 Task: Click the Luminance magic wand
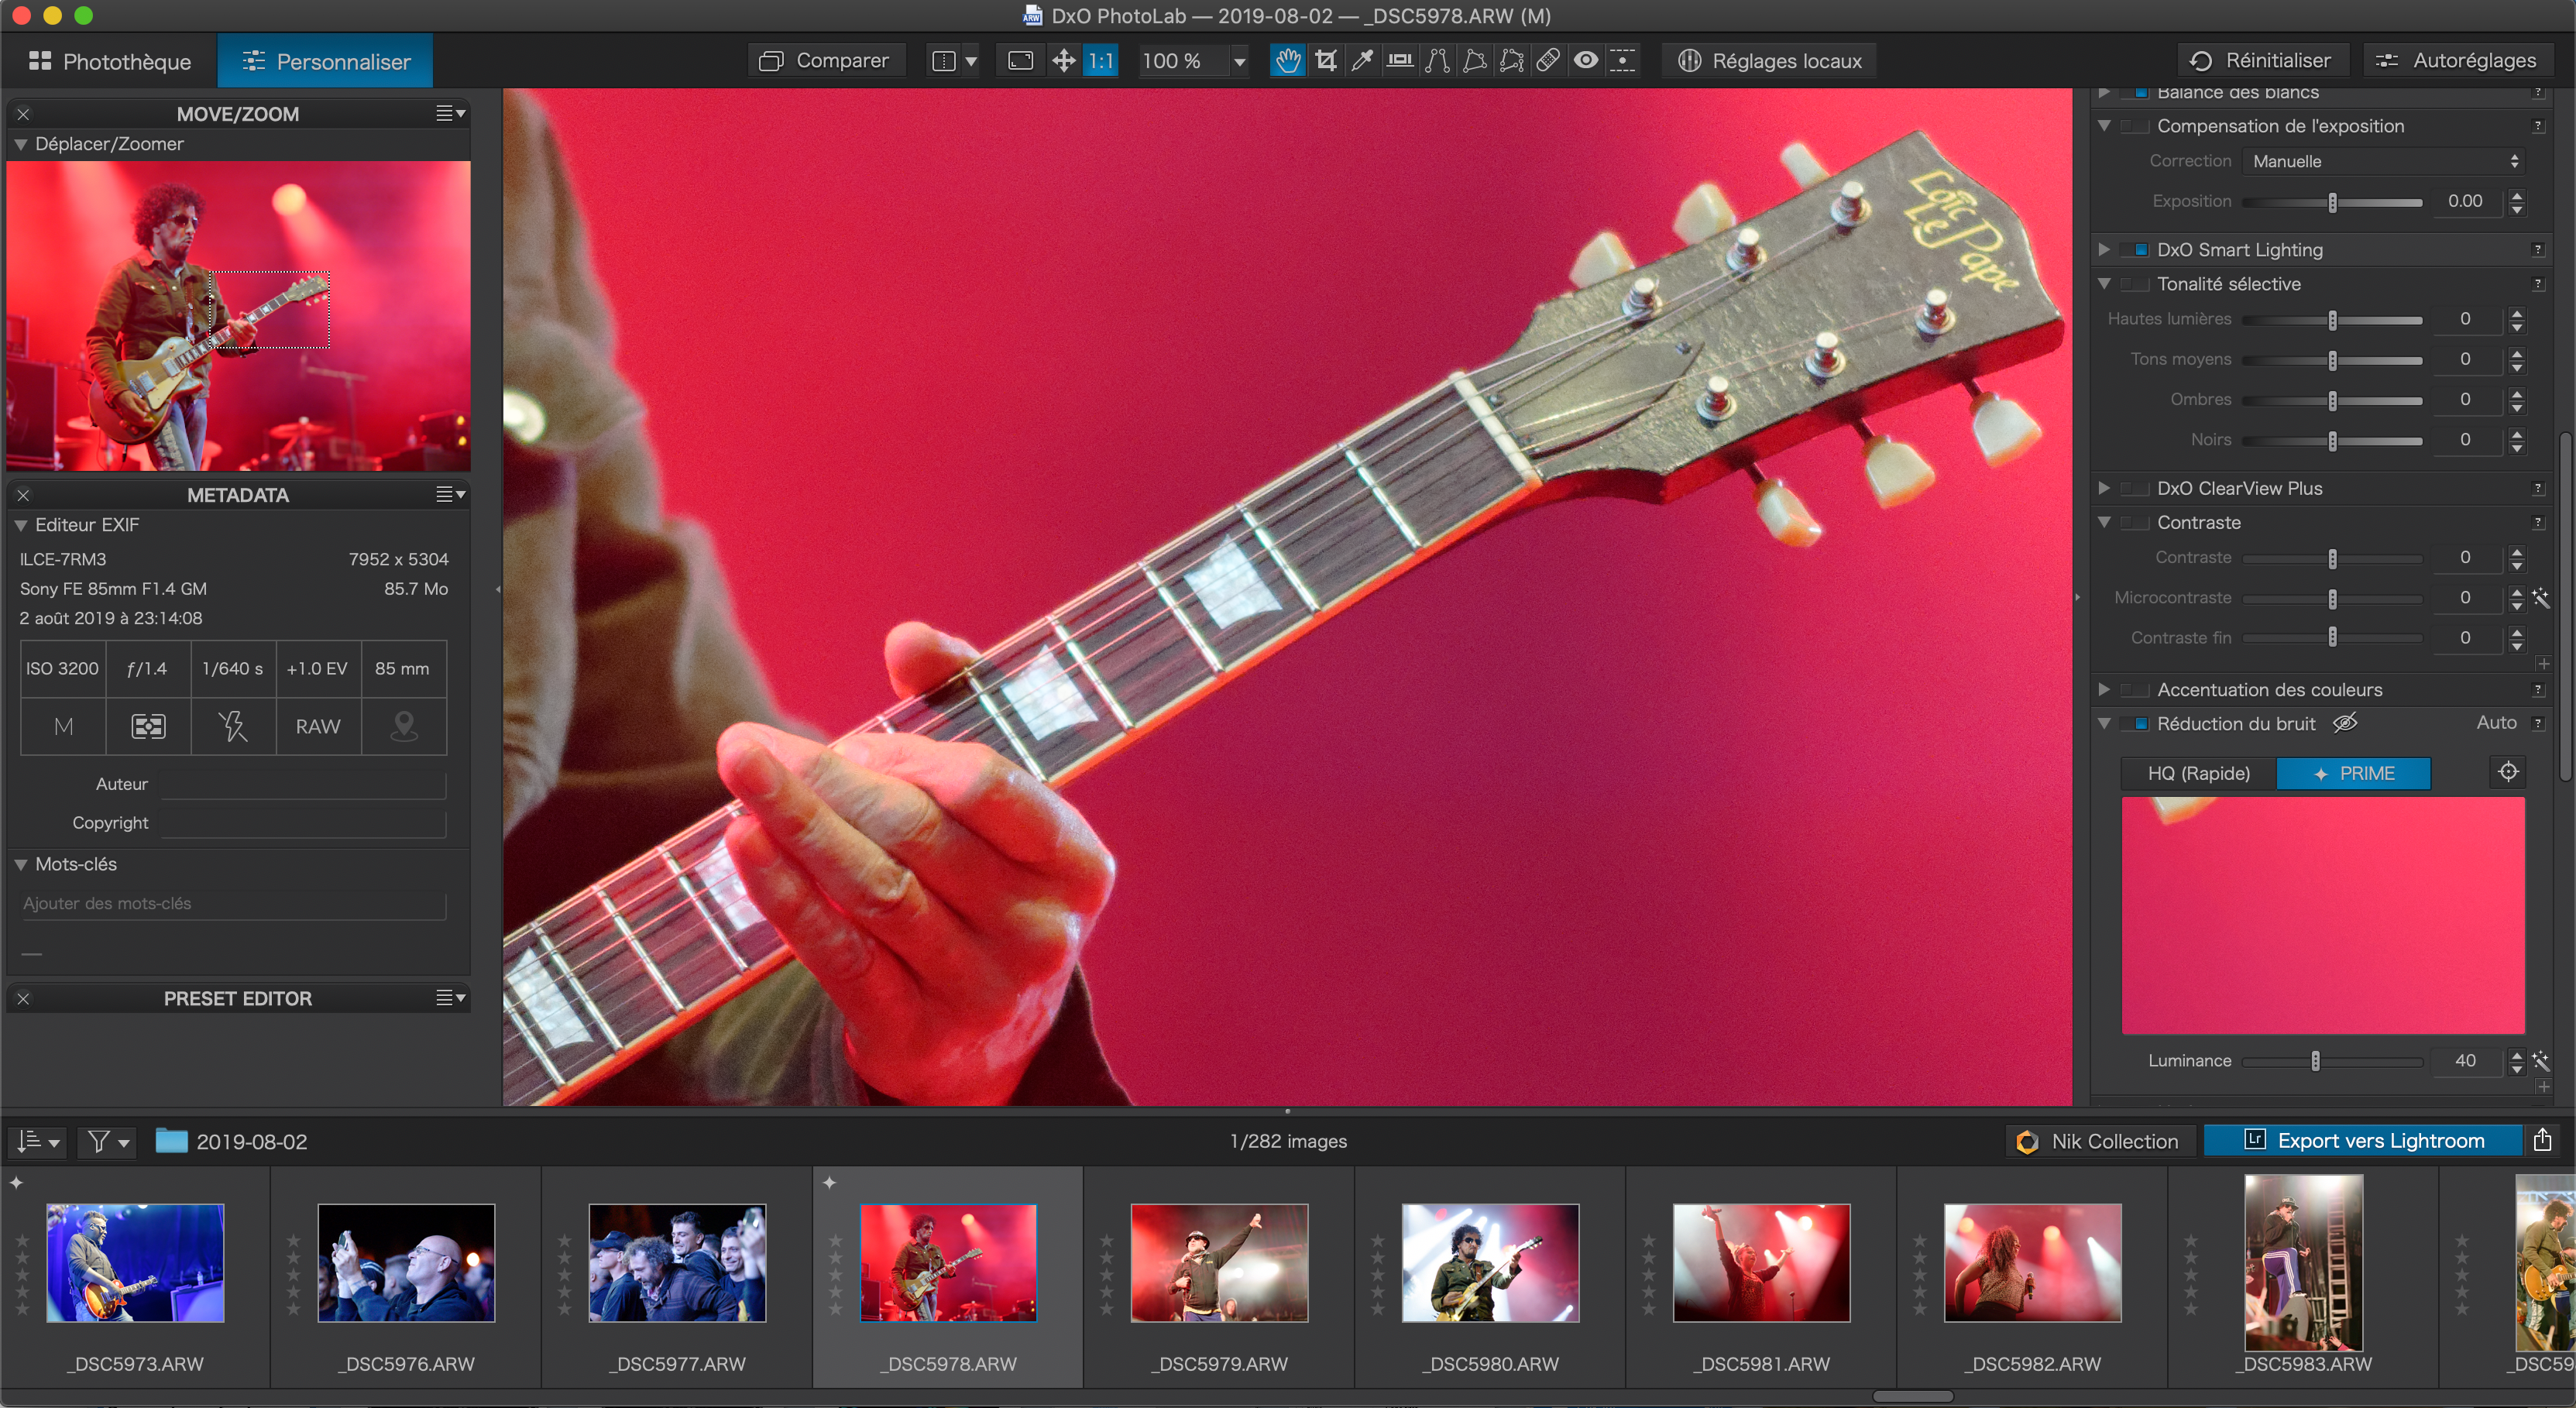(x=2541, y=1060)
